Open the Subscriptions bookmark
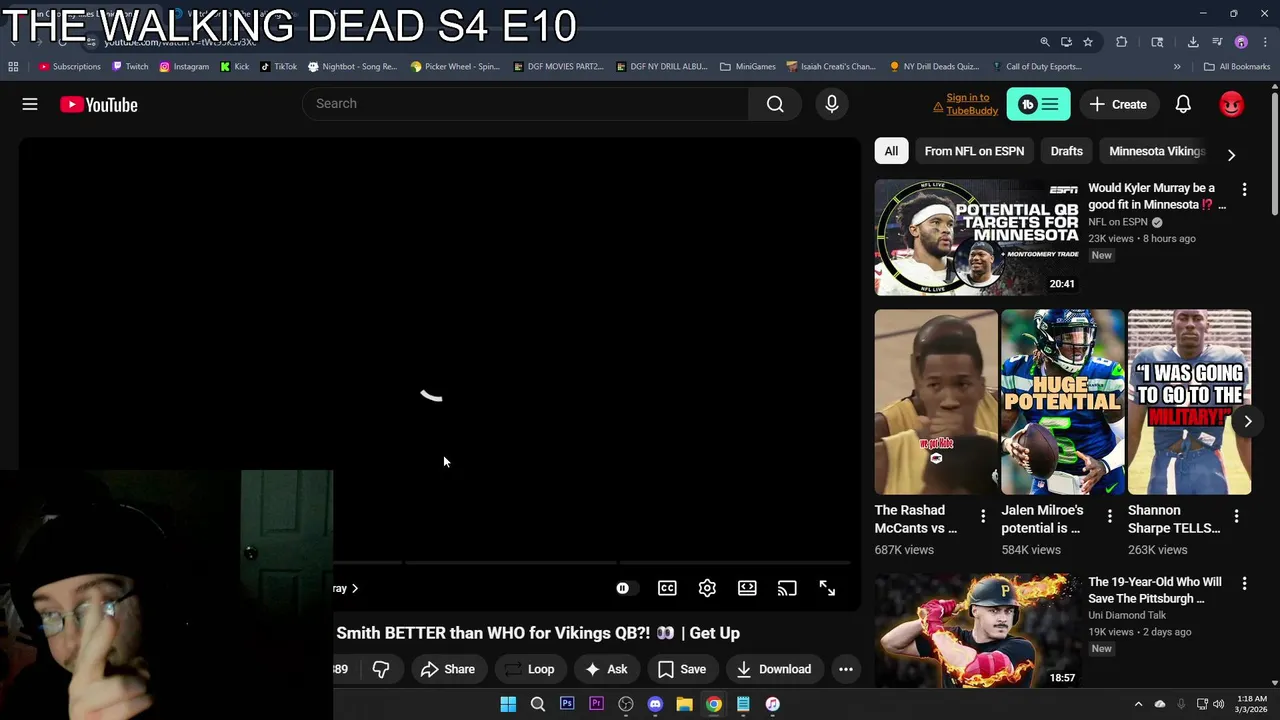Image resolution: width=1280 pixels, height=720 pixels. pyautogui.click(x=70, y=67)
